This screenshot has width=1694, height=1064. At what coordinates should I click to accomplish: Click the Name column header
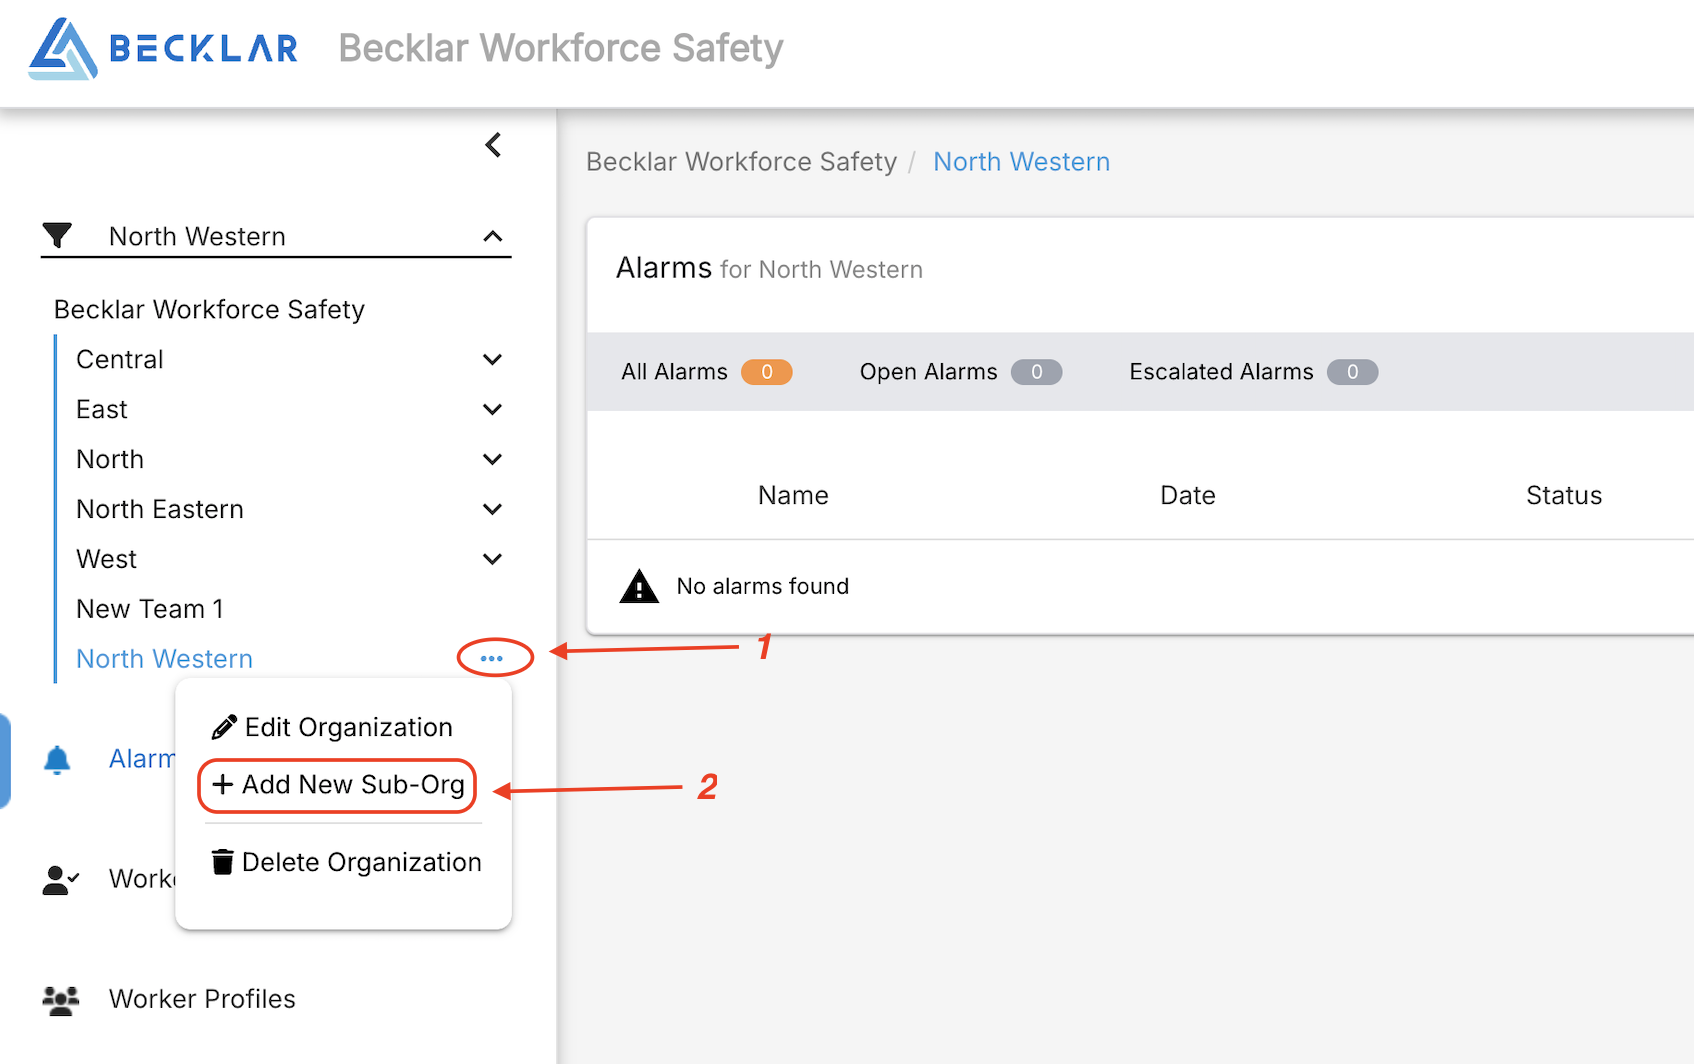click(793, 495)
